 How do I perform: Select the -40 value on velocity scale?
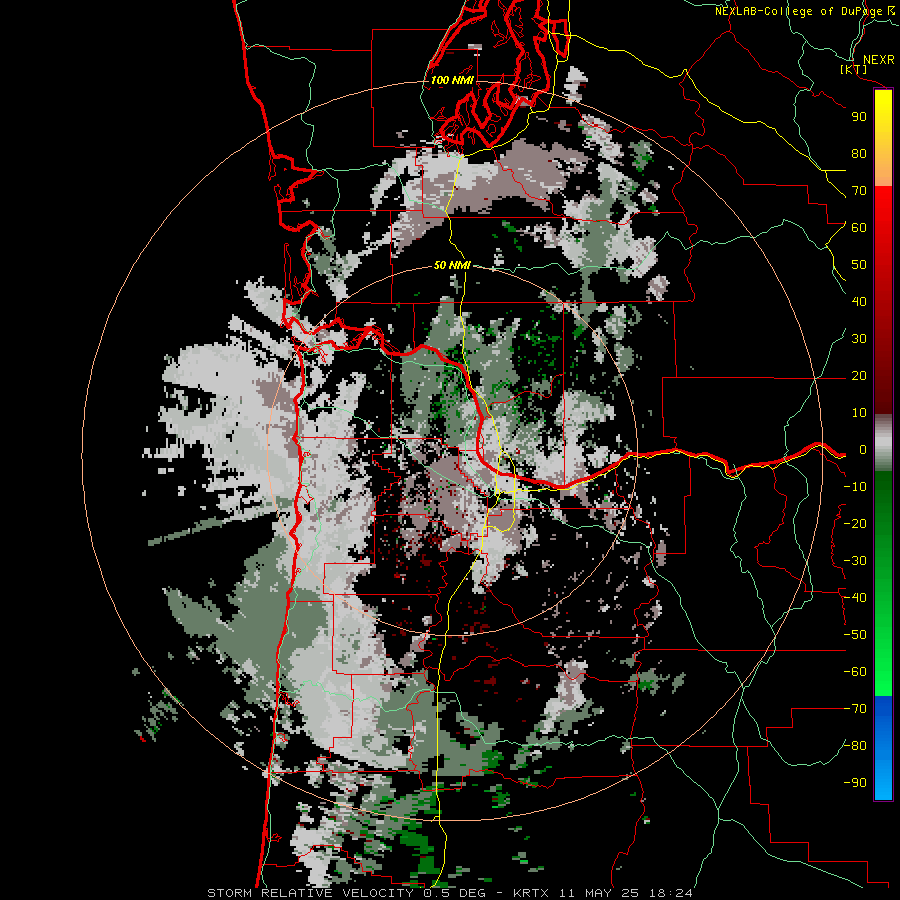click(x=855, y=598)
